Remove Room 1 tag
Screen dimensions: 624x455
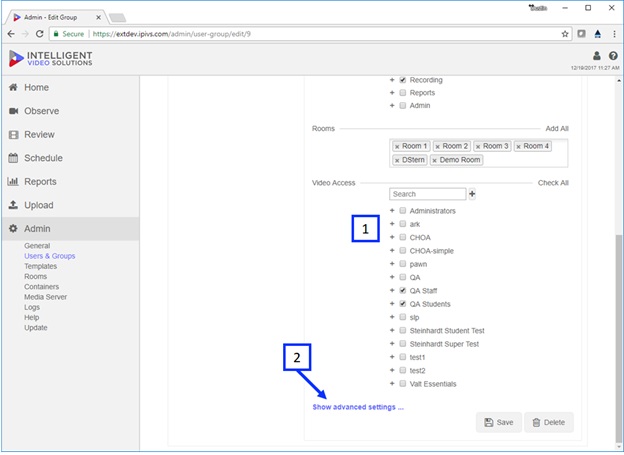pyautogui.click(x=397, y=146)
